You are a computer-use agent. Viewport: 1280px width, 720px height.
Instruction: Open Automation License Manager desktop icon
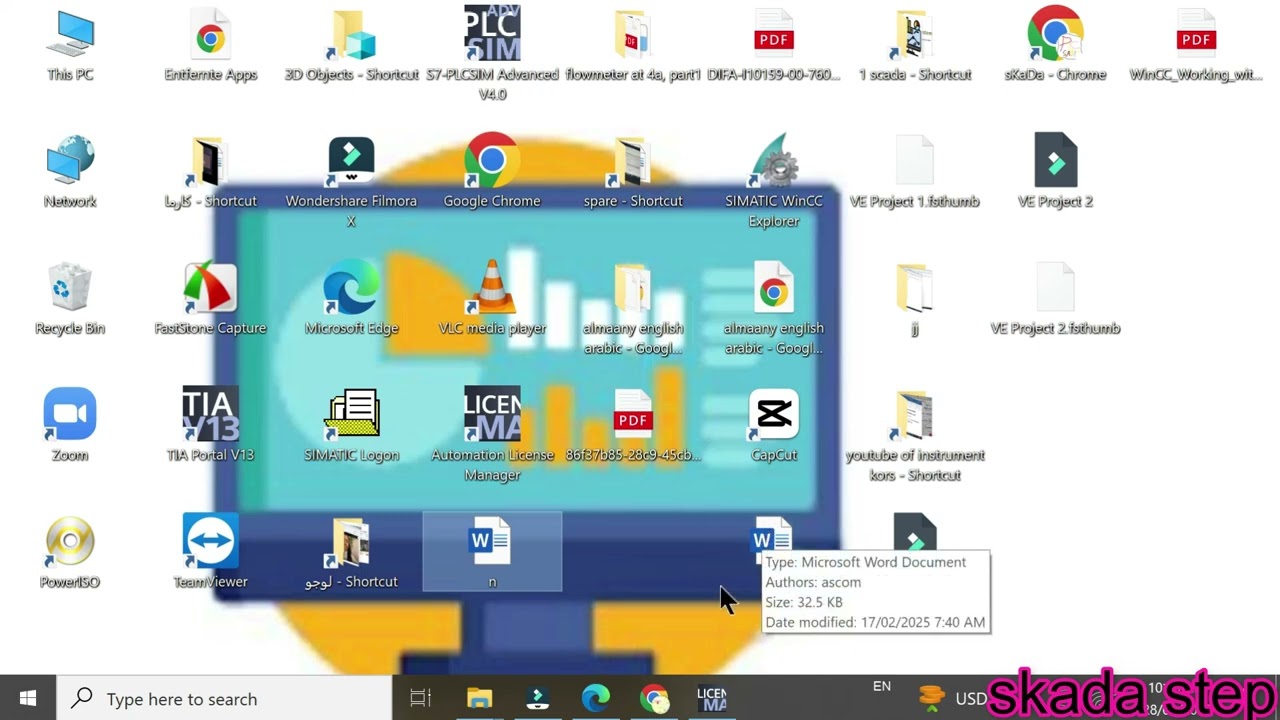tap(492, 434)
